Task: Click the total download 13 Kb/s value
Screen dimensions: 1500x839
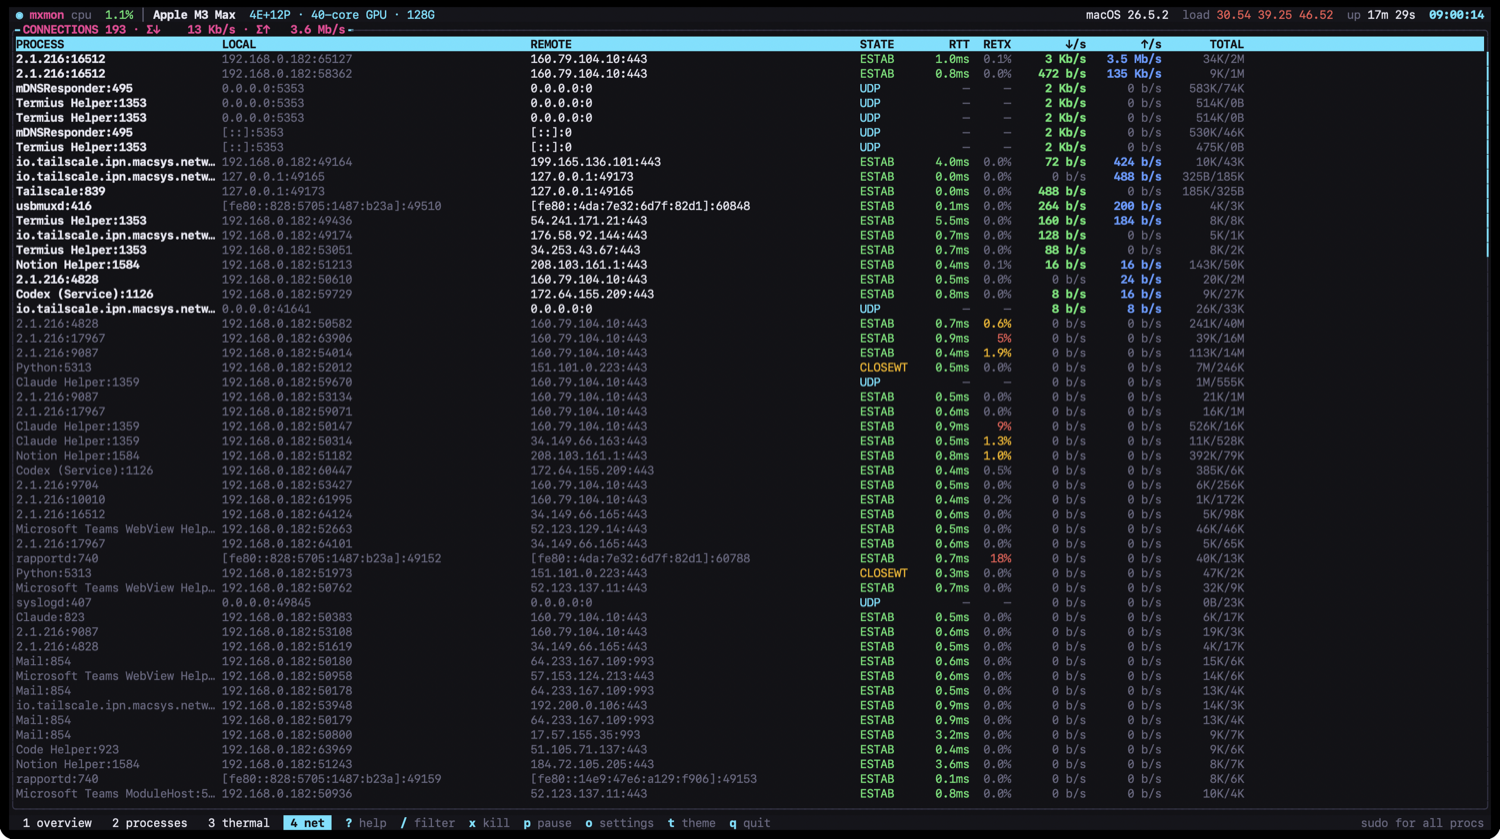Action: (x=211, y=30)
